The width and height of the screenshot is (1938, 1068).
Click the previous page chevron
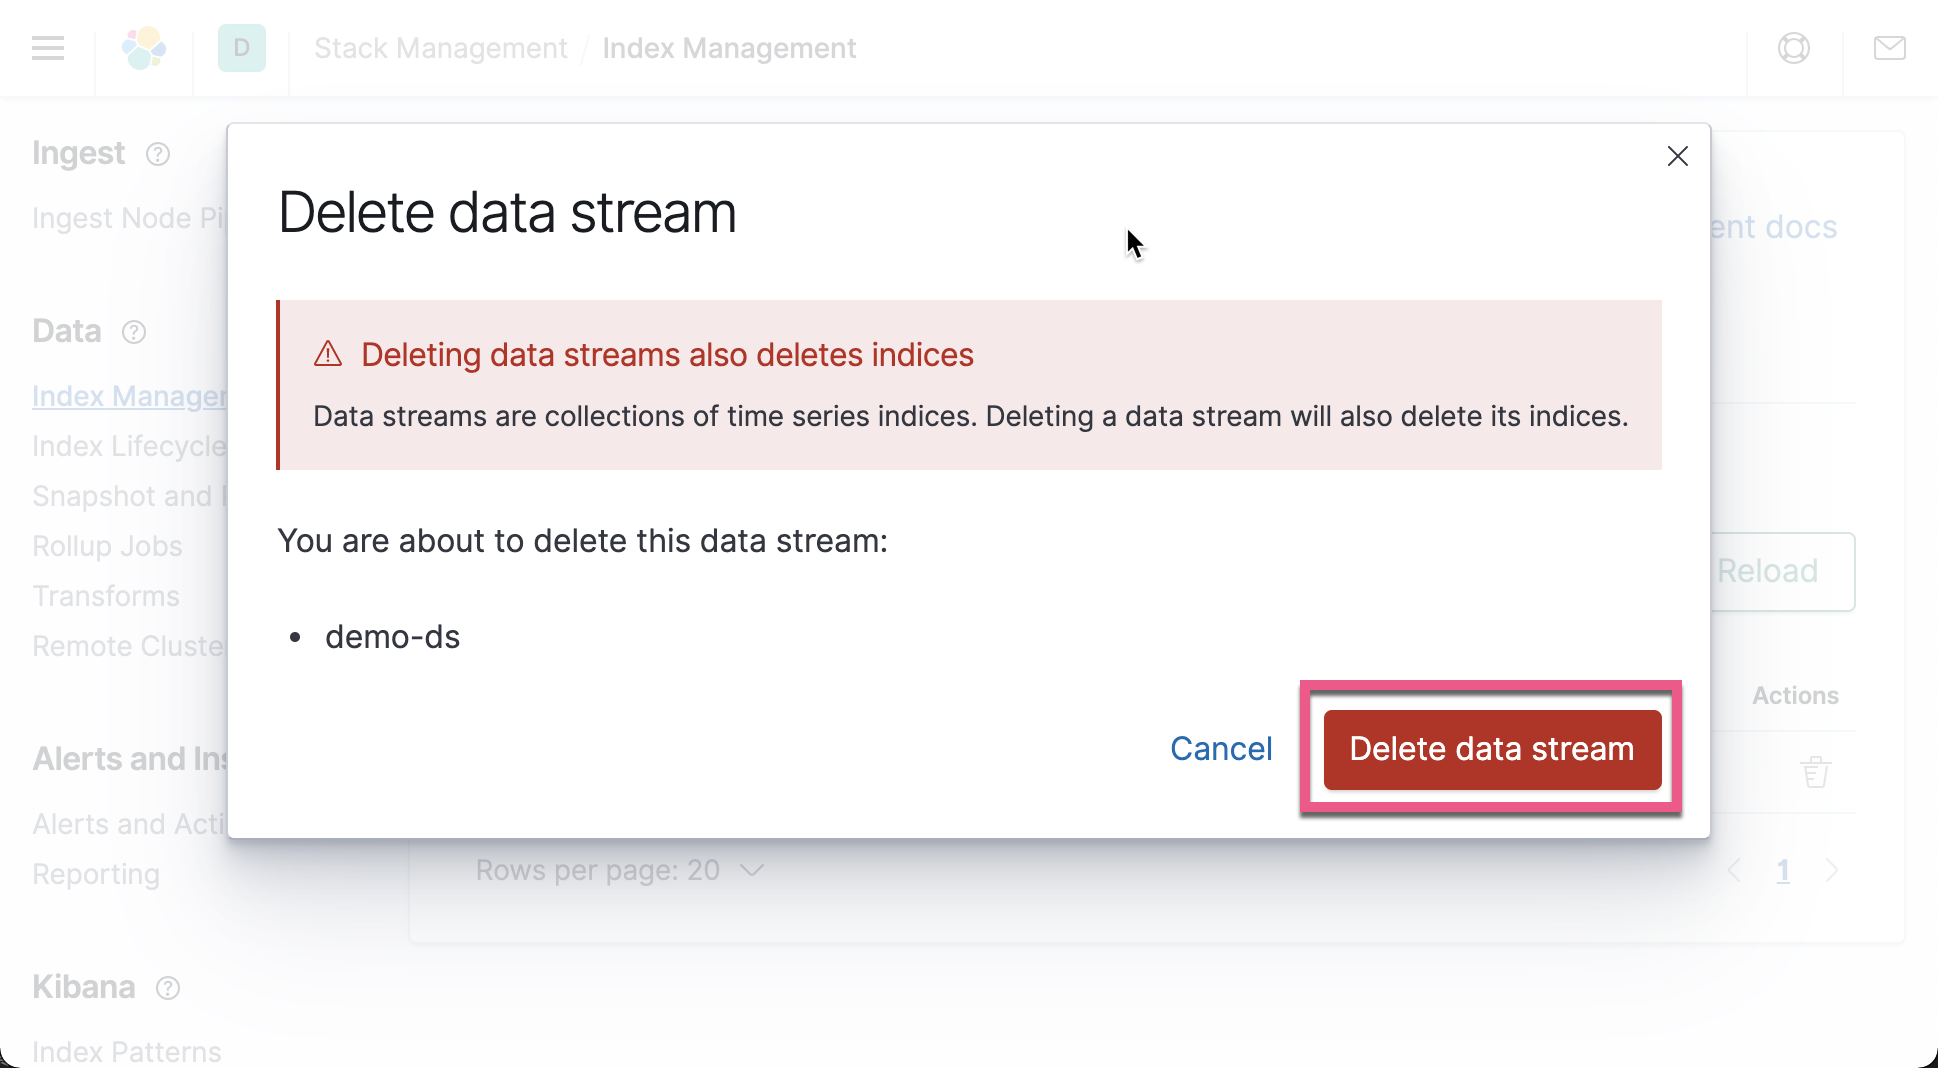pos(1733,870)
